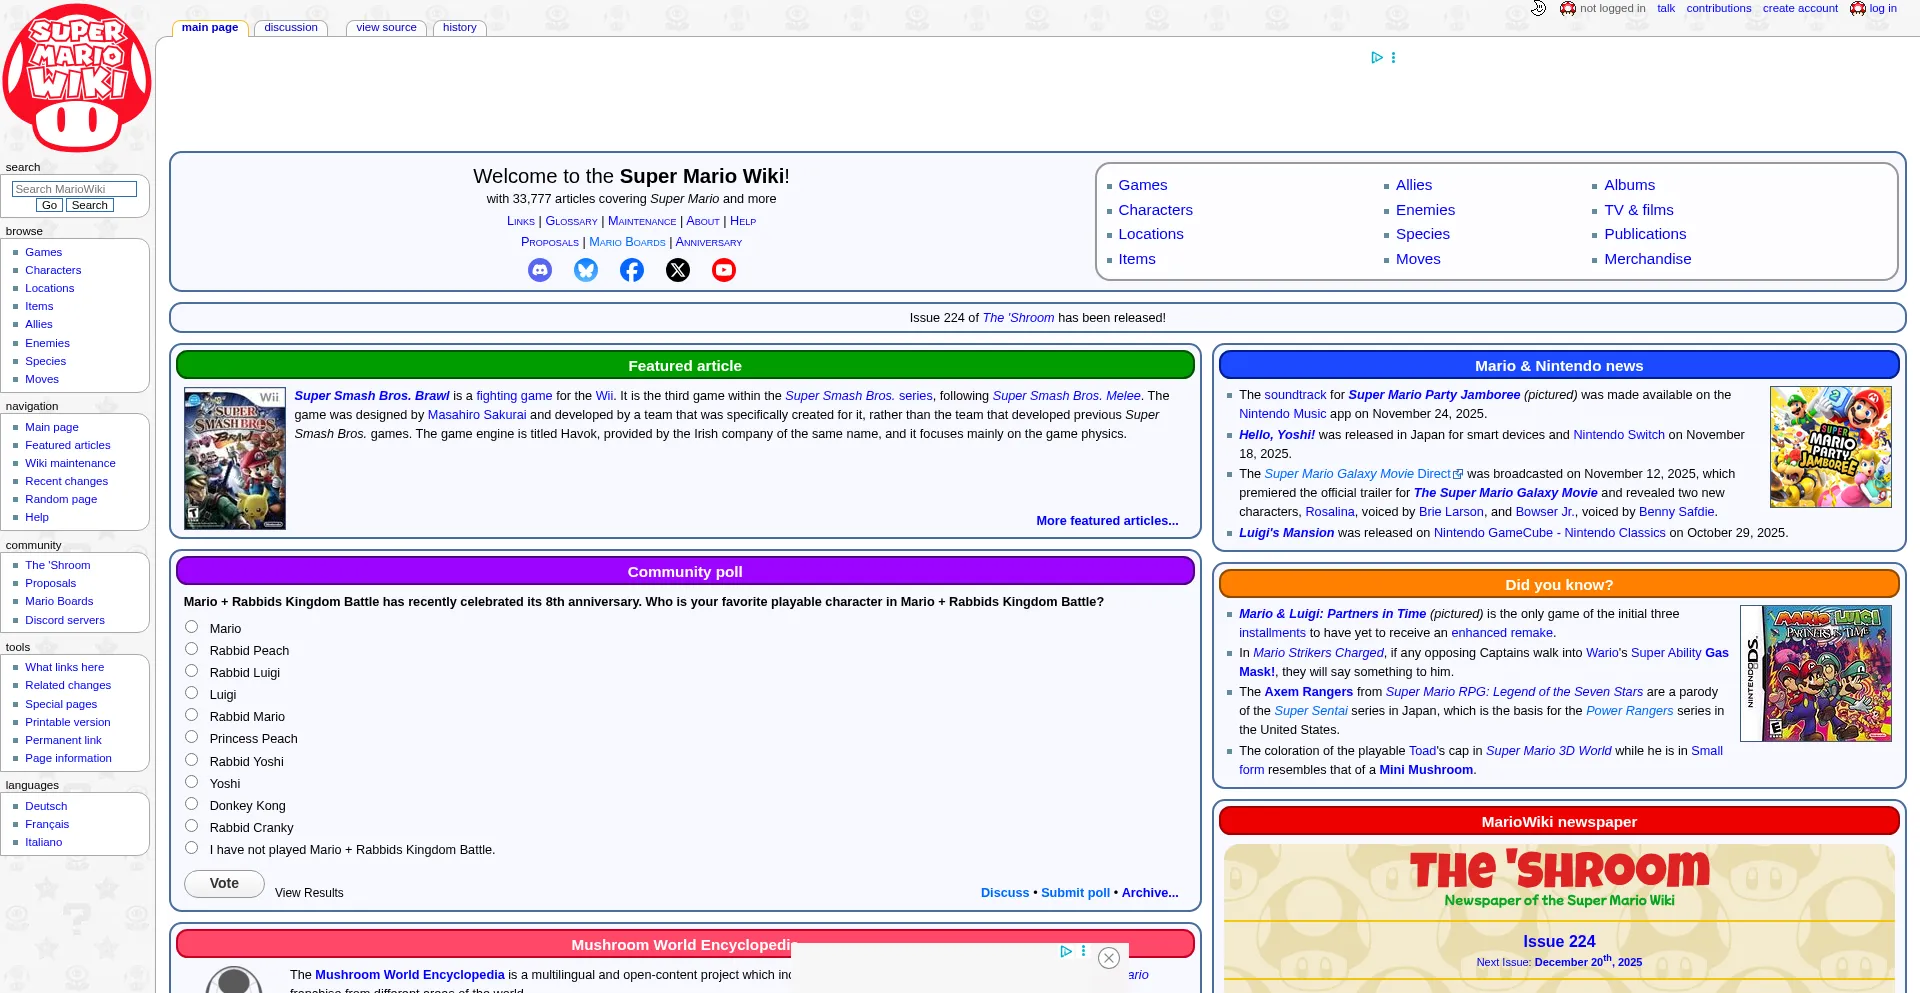Open the Facebook icon link
The image size is (1920, 993).
(x=632, y=270)
